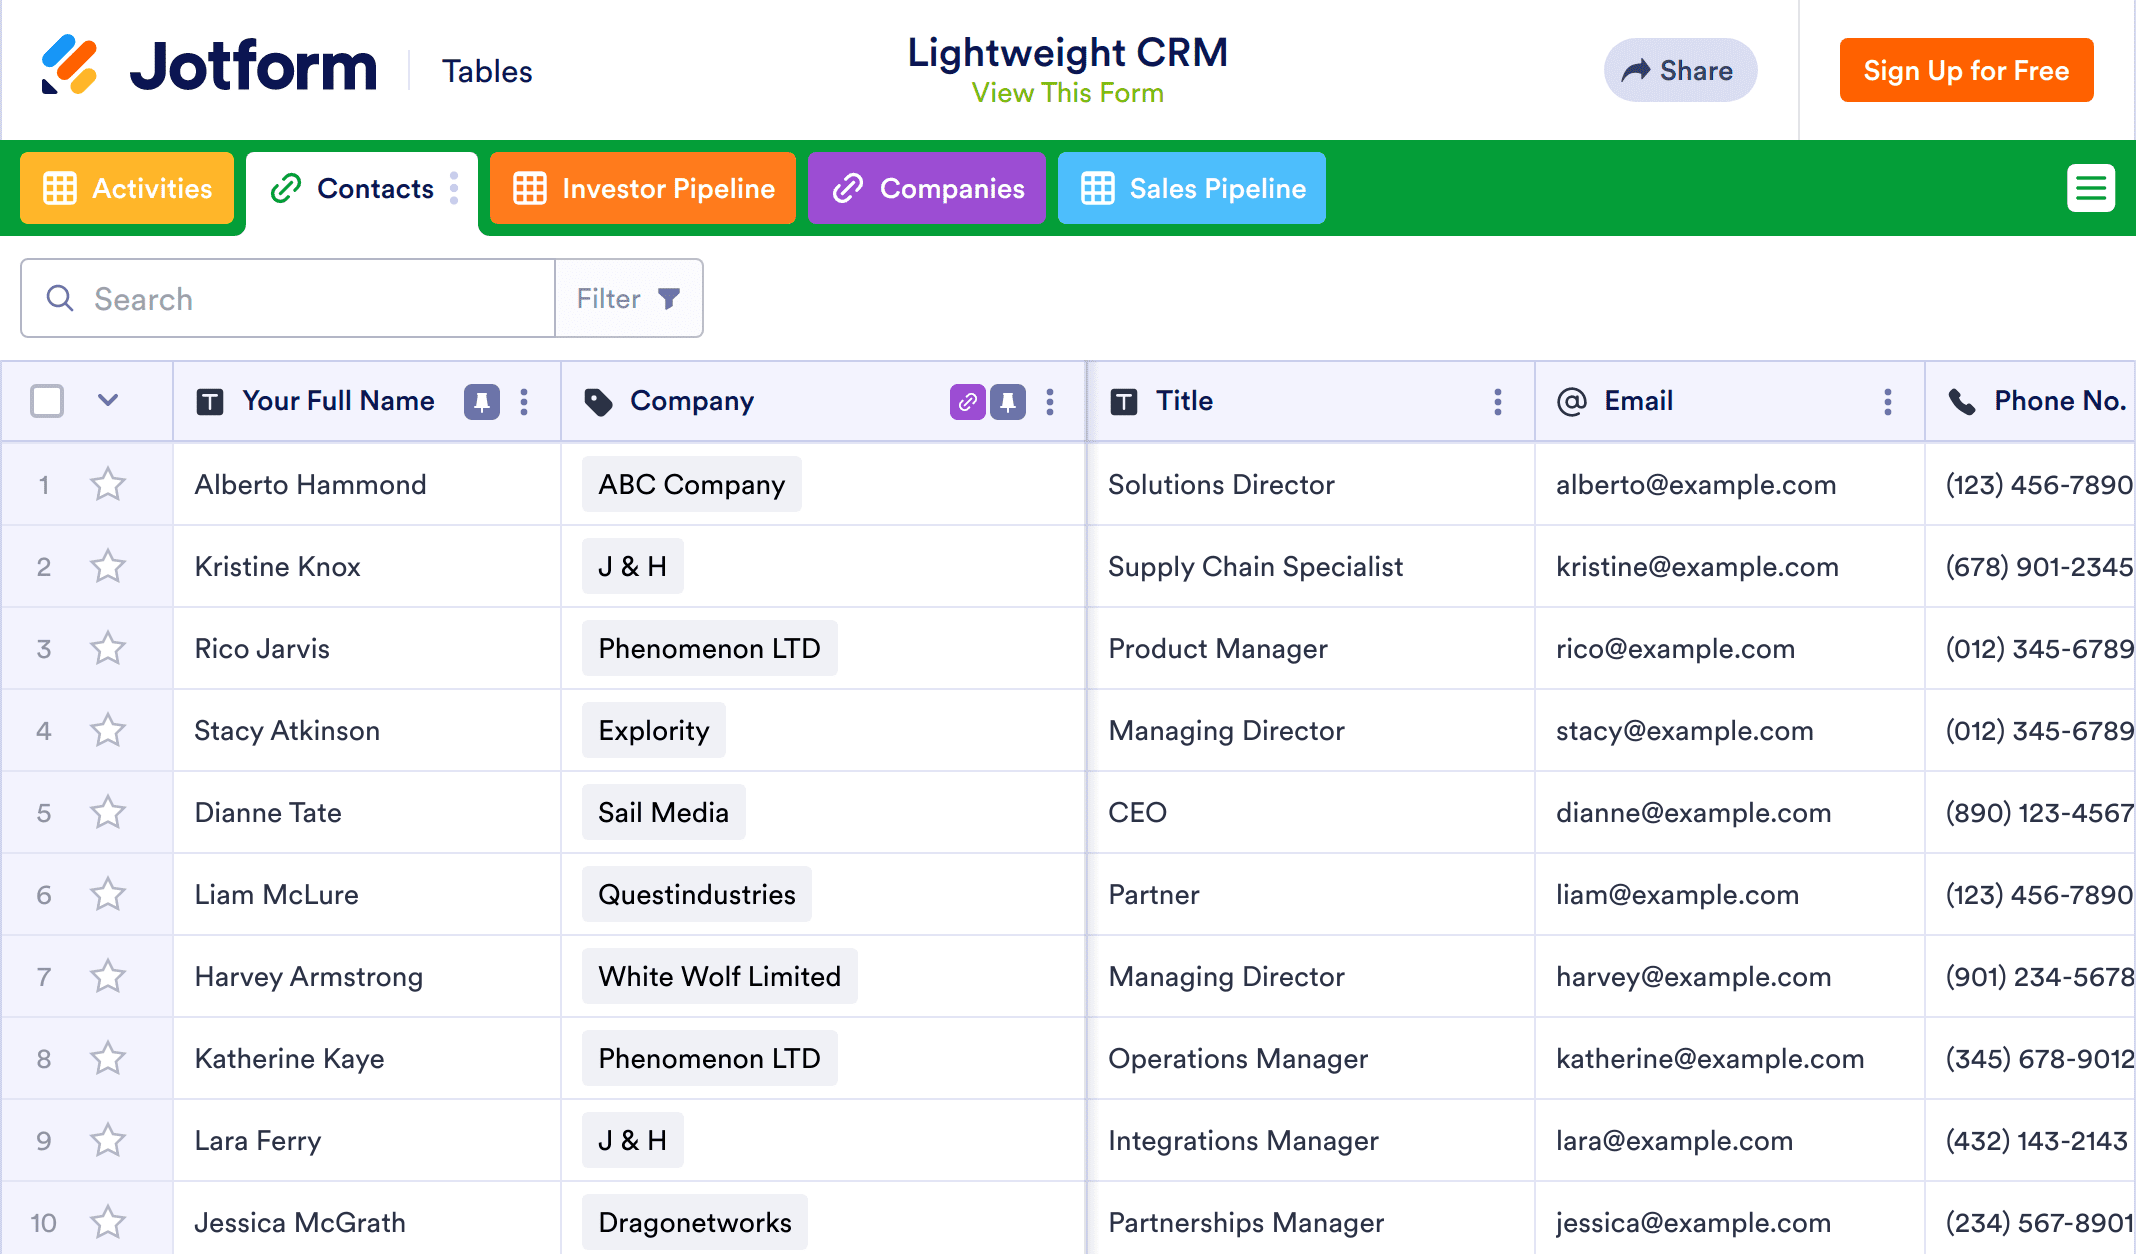The image size is (2136, 1254).
Task: Star the Dianne Tate row
Action: [x=108, y=813]
